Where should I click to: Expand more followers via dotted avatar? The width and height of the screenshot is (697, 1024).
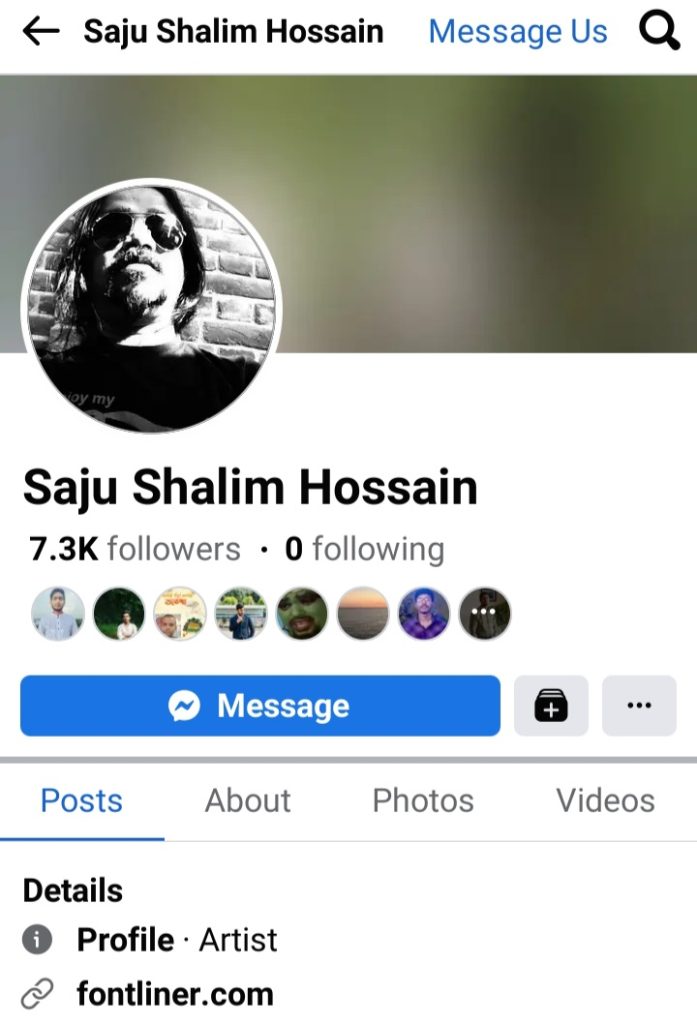(485, 613)
